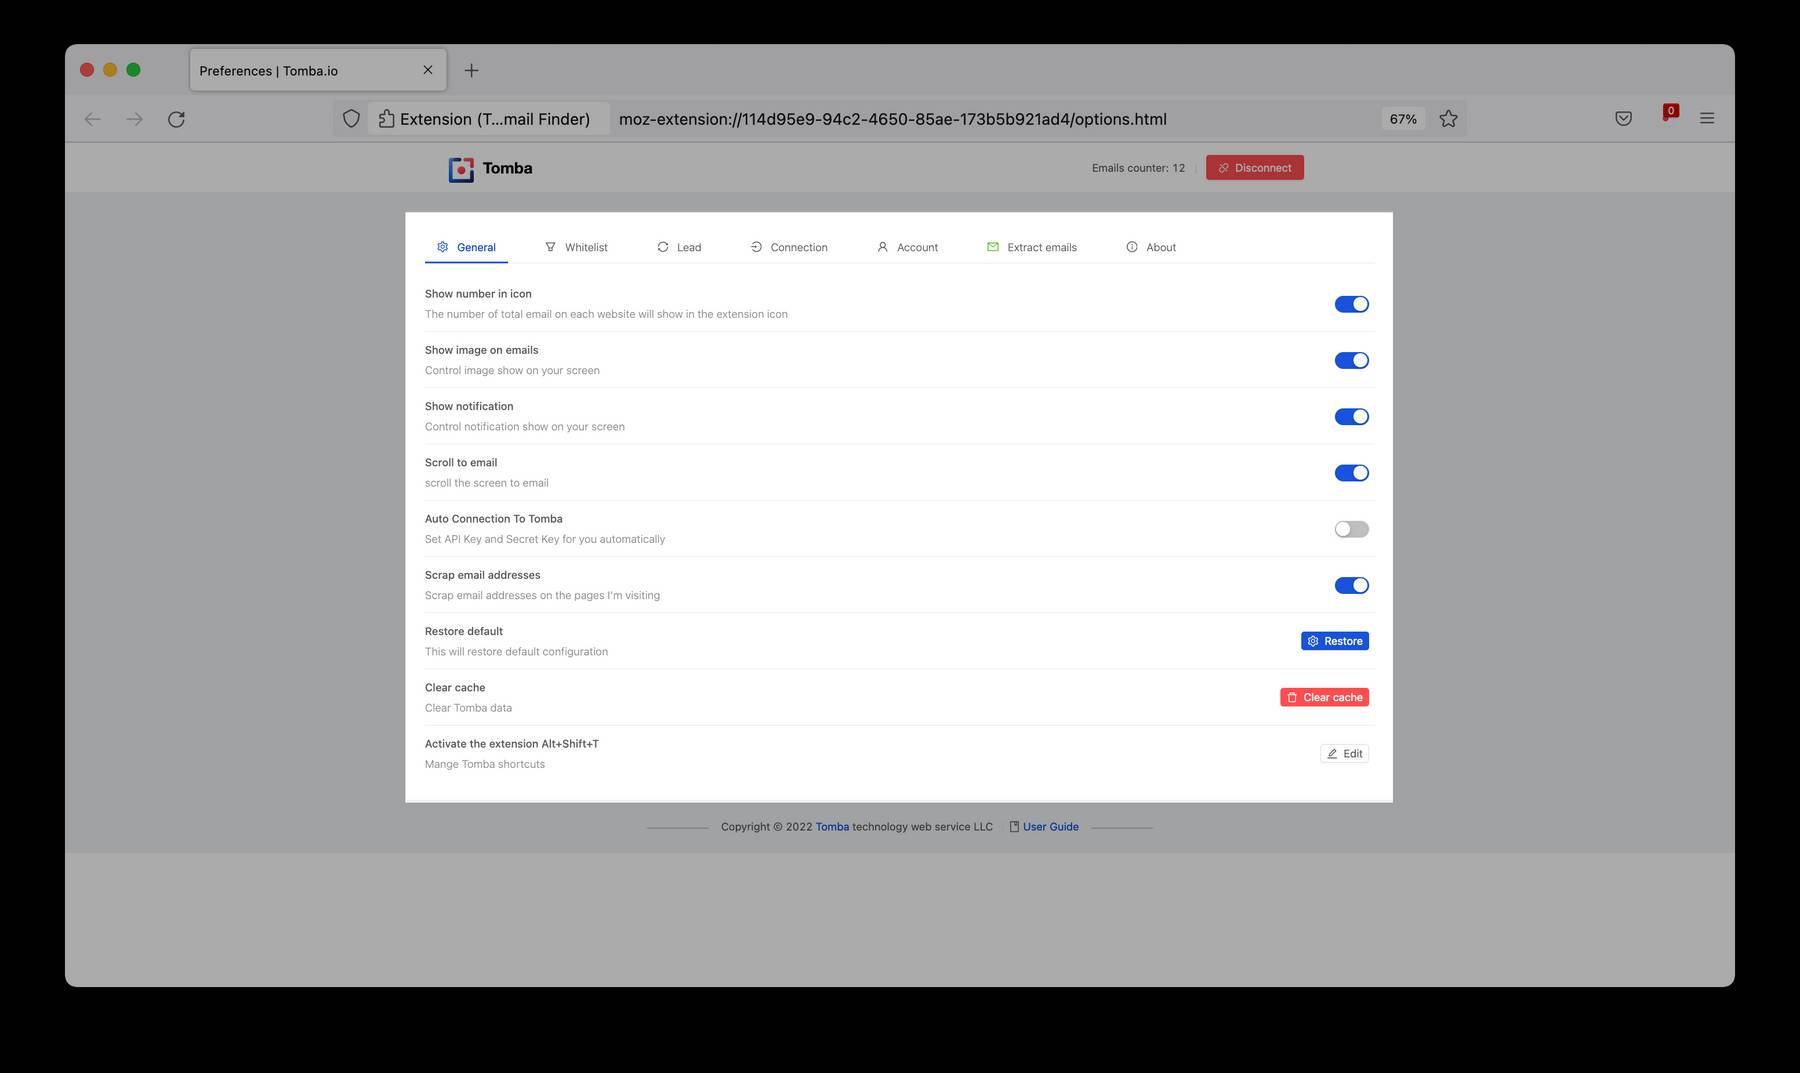Click 'Clear Tomba data' description
Screen dimensions: 1800x1073
[468, 708]
